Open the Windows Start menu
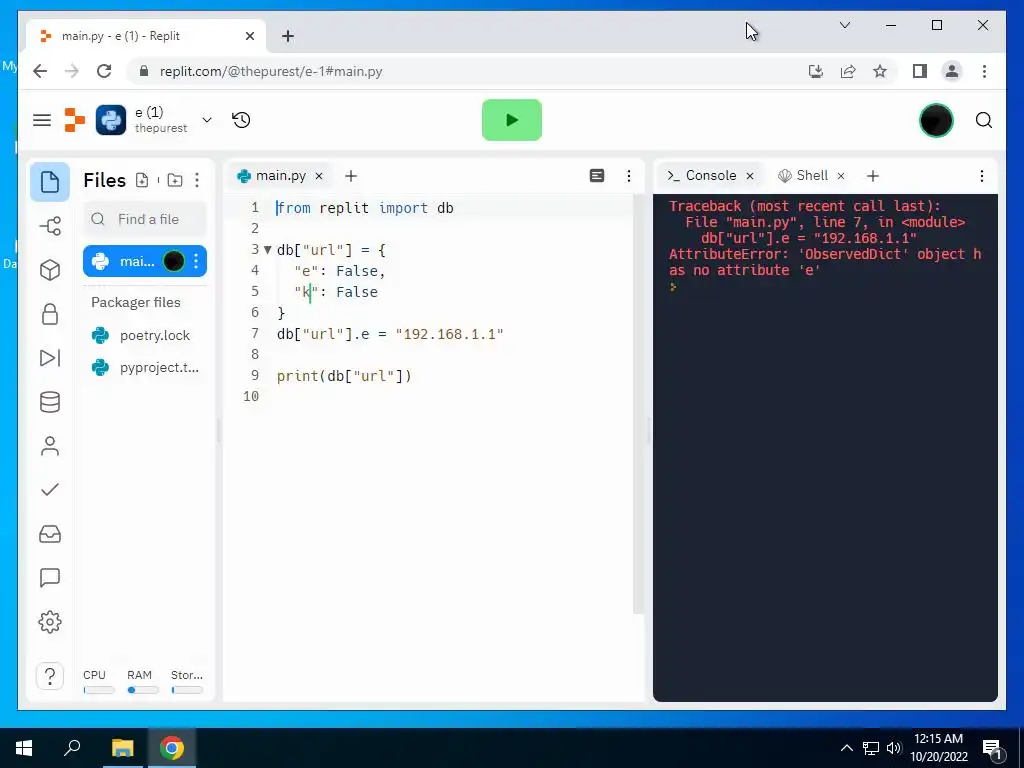This screenshot has height=768, width=1024. 24,748
